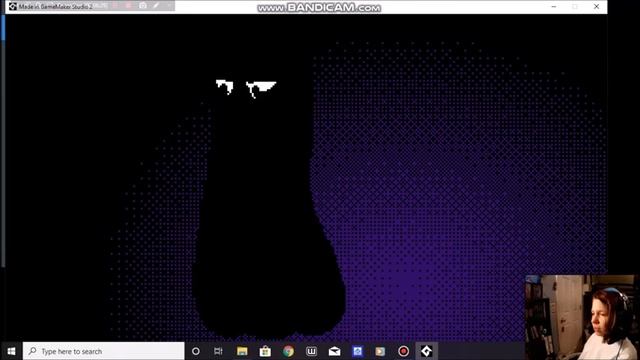640x360 pixels.
Task: Open Cortana circle icon in the taskbar
Action: tap(196, 351)
